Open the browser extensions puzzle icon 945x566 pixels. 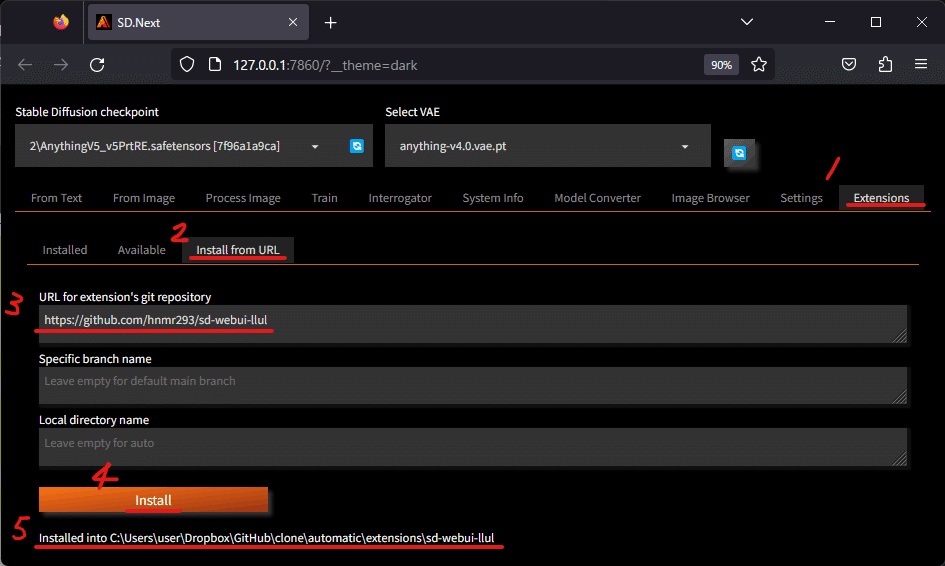885,64
